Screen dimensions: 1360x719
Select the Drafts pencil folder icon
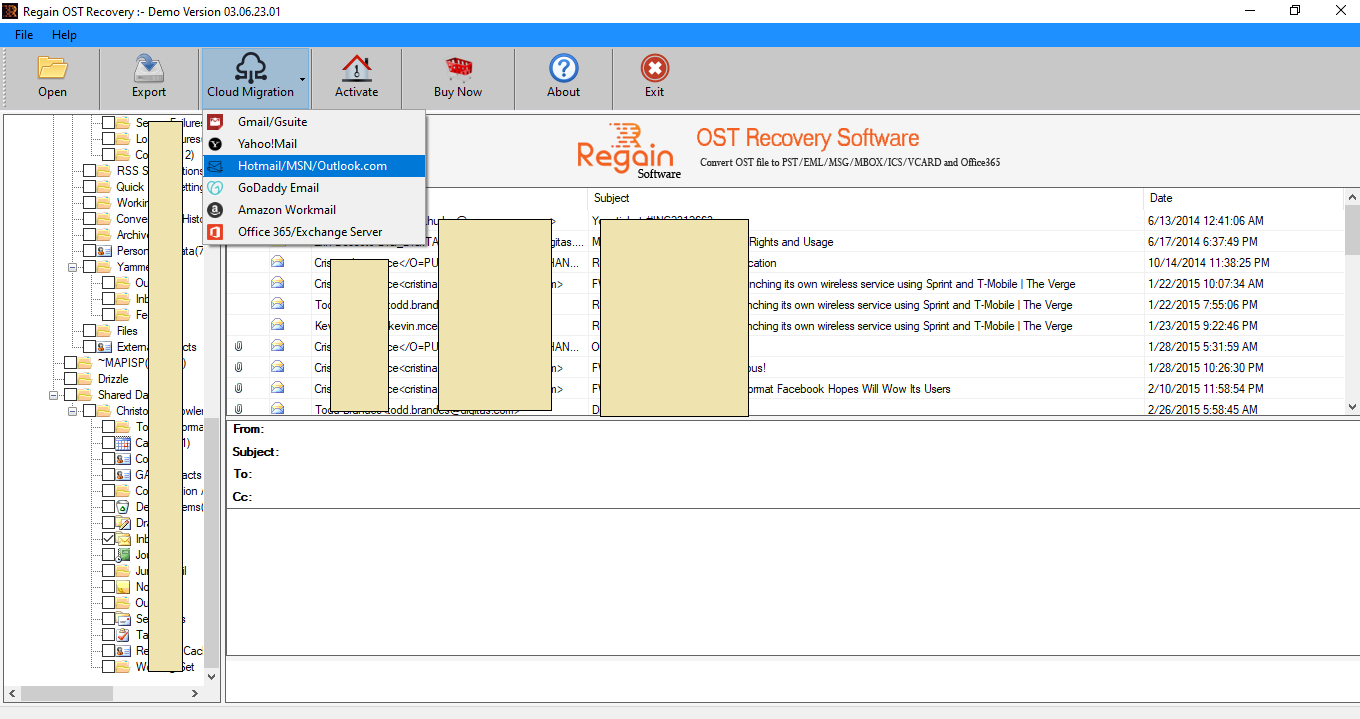[x=124, y=523]
